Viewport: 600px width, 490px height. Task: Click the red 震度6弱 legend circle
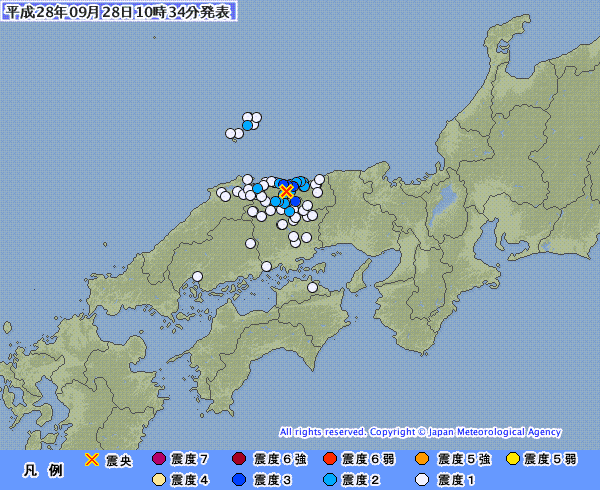330,459
